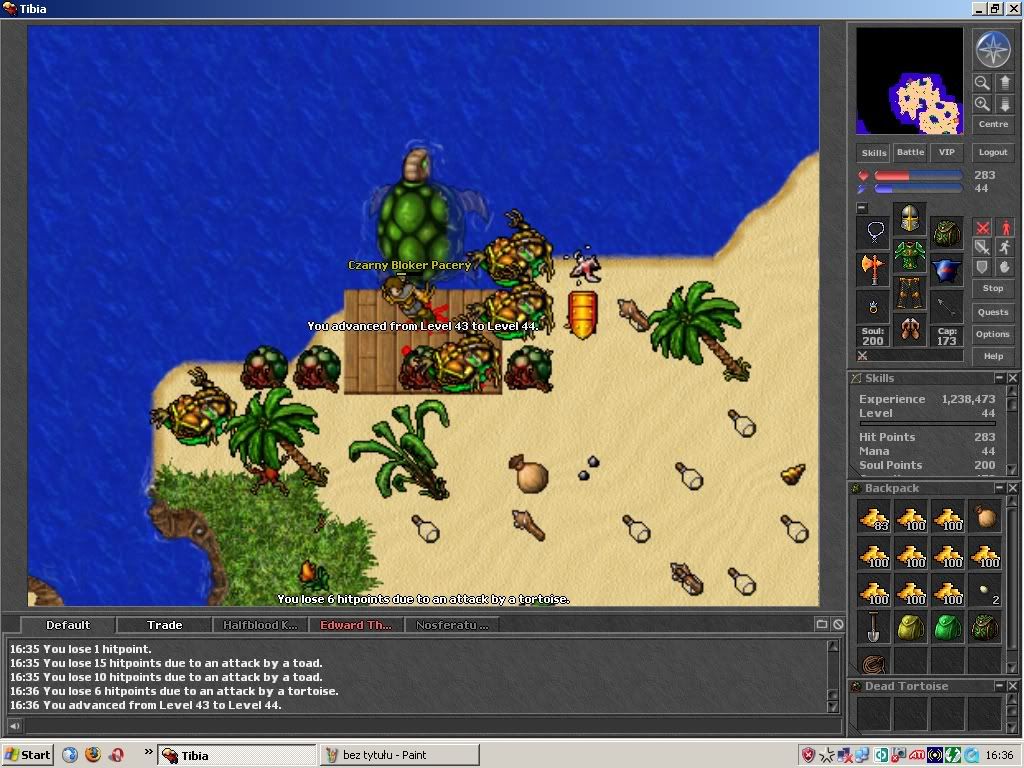Switch to the Default chat tab
1024x768 pixels.
[x=68, y=625]
